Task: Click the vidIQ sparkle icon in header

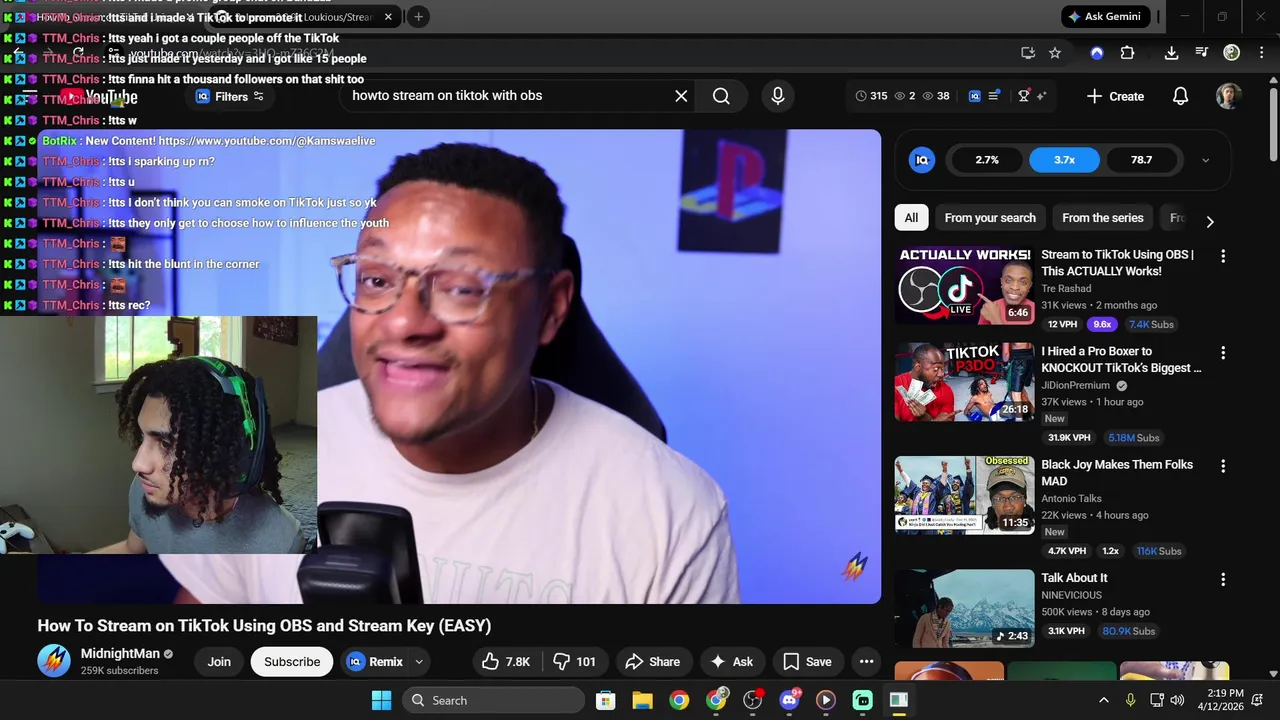Action: coord(1041,96)
